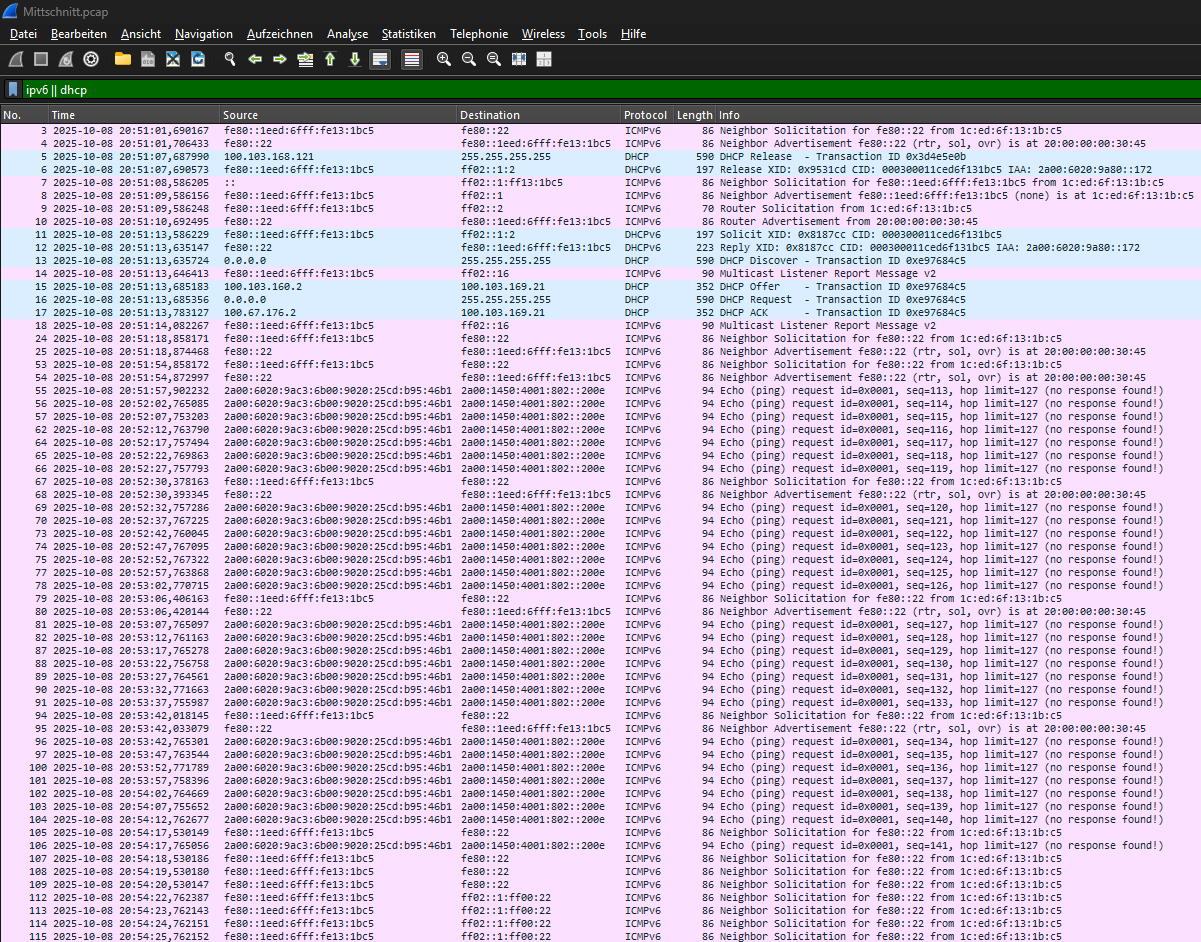Image resolution: width=1201 pixels, height=942 pixels.
Task: Start a new packet capture
Action: coord(17,59)
